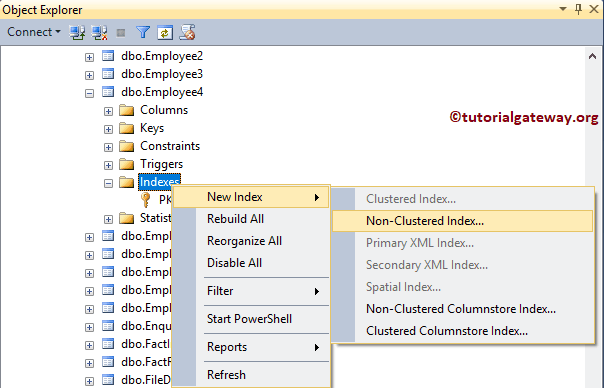
Task: Close the Object Explorer panel
Action: [594, 9]
